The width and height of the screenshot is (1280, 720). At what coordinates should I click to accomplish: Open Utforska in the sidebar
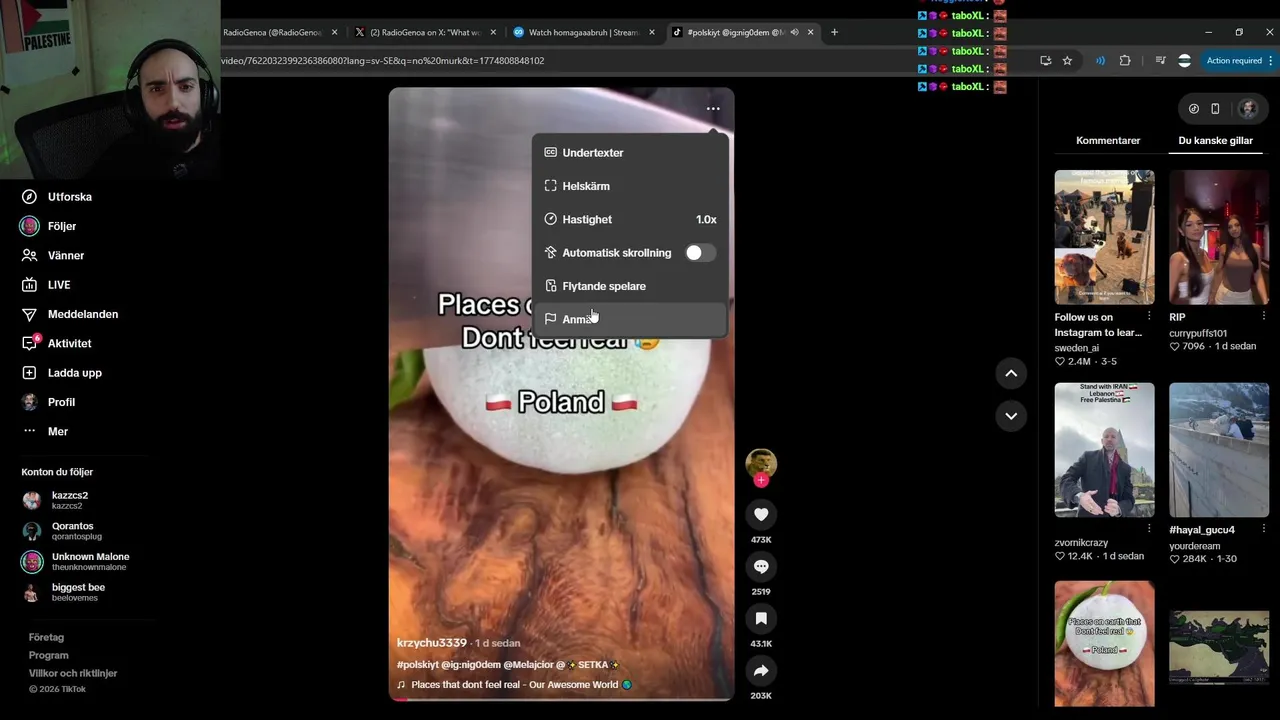click(57, 197)
